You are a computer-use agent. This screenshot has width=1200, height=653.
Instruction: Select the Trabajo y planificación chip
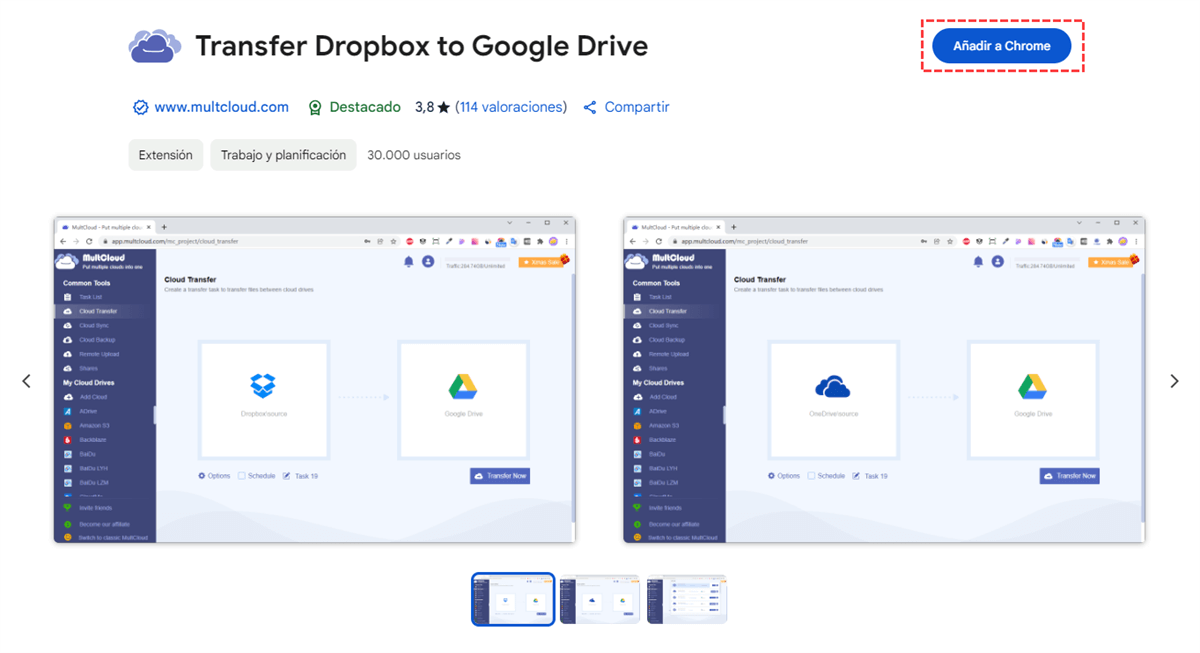[x=283, y=155]
